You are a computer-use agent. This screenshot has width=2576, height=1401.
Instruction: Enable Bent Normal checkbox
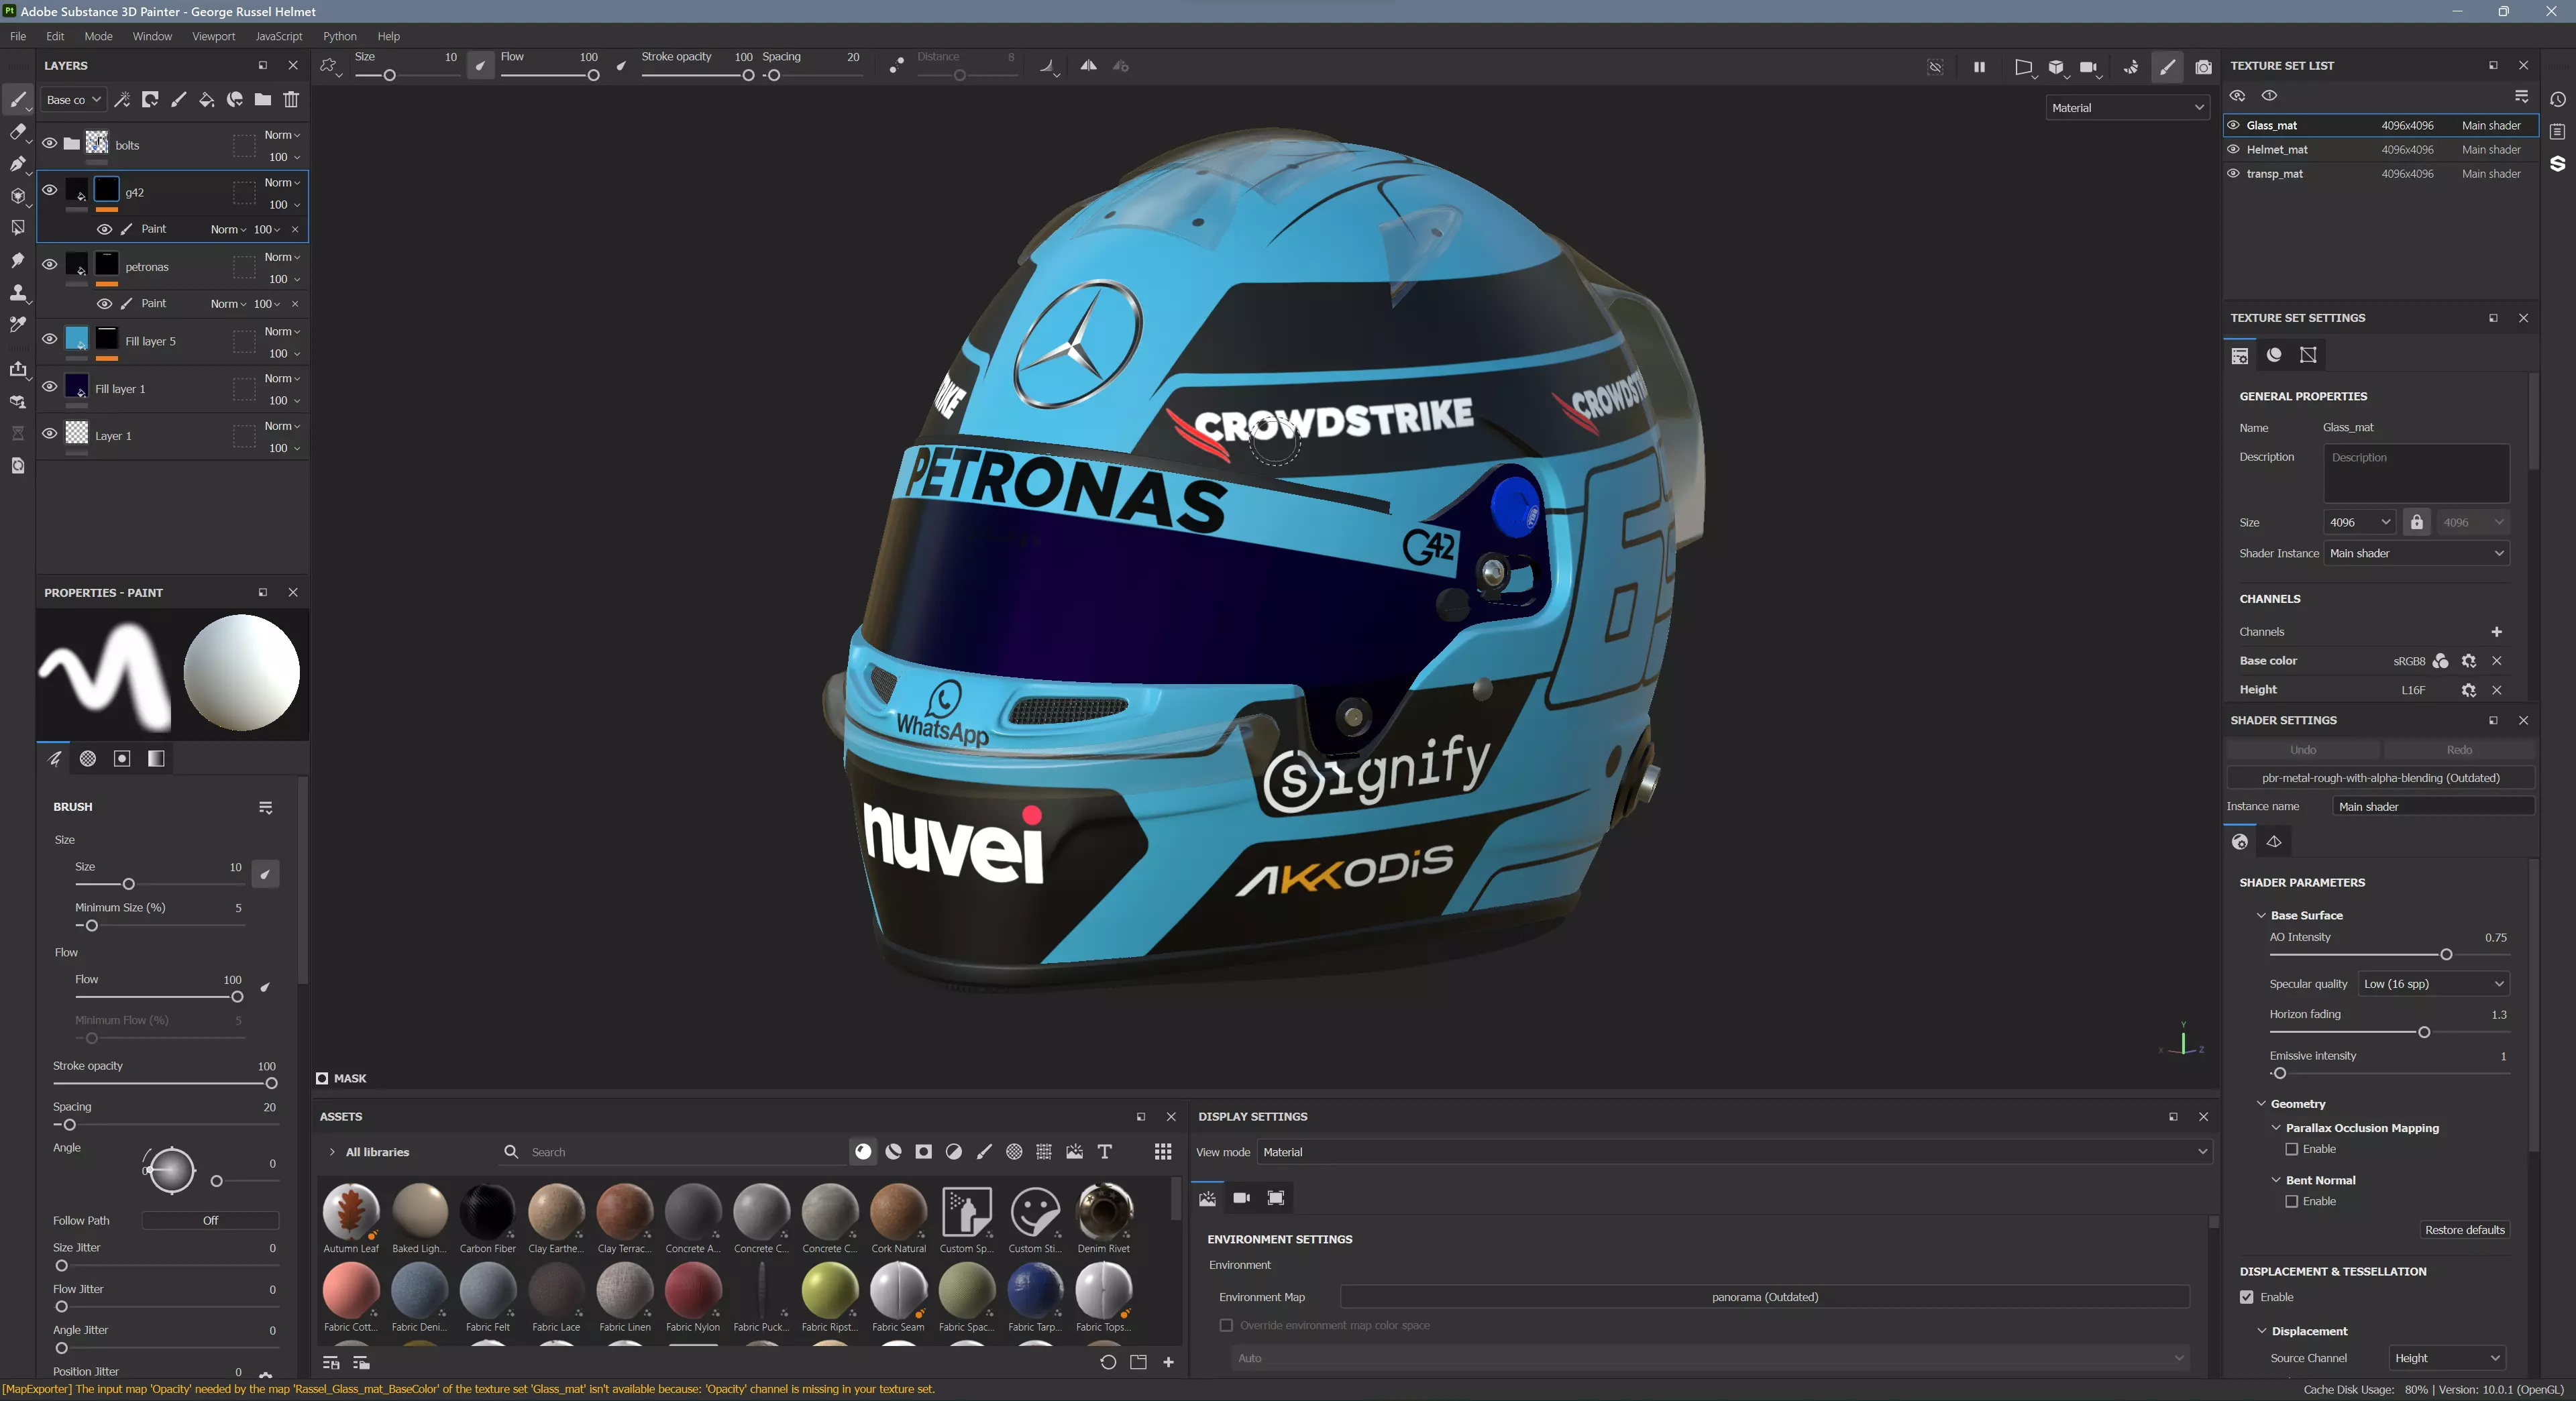2292,1201
